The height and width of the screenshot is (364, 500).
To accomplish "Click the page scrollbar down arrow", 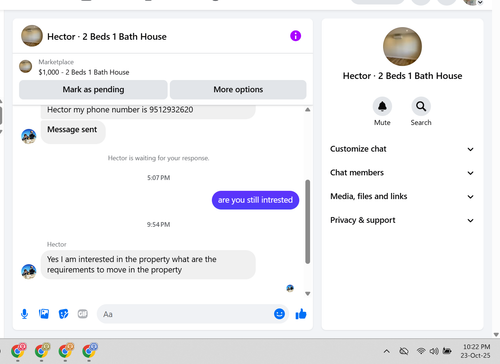I will [x=496, y=334].
